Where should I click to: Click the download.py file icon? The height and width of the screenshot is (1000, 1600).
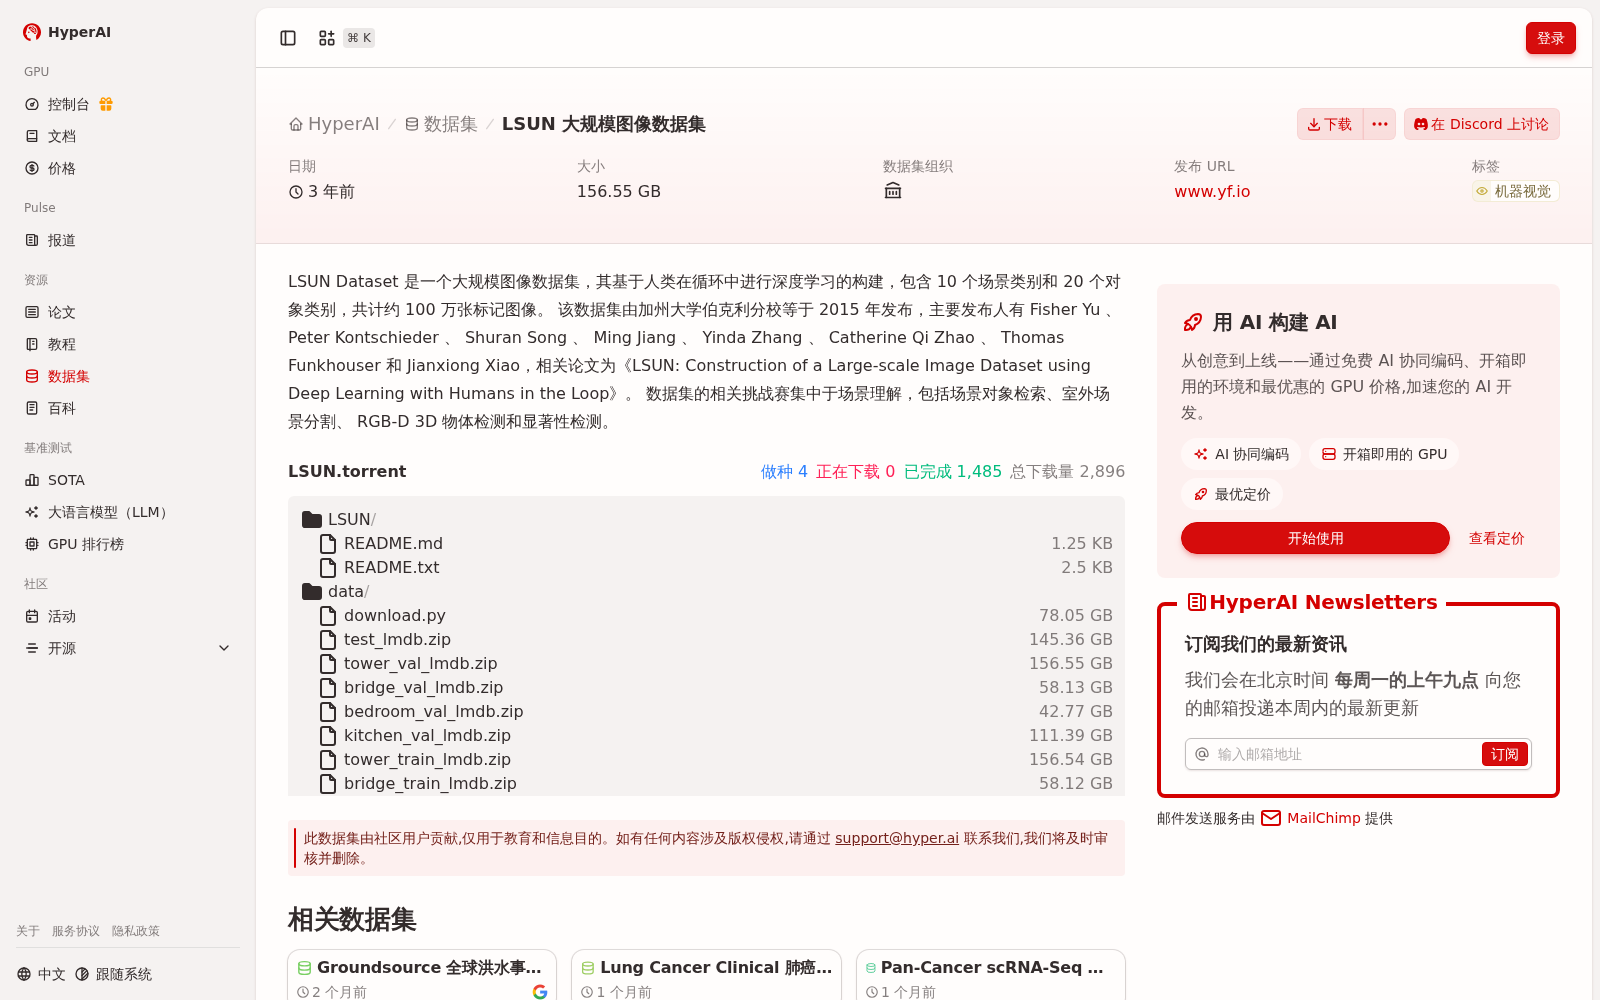coord(327,615)
